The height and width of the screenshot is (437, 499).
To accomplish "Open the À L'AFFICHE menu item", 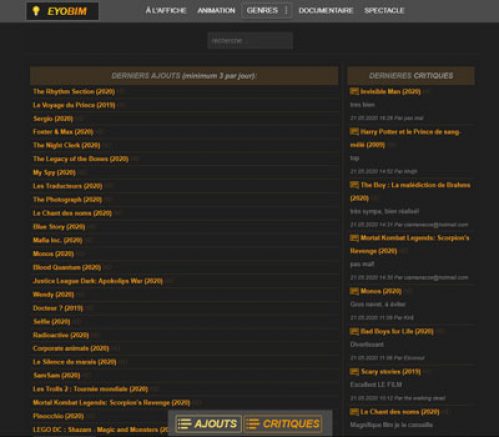I will point(166,11).
